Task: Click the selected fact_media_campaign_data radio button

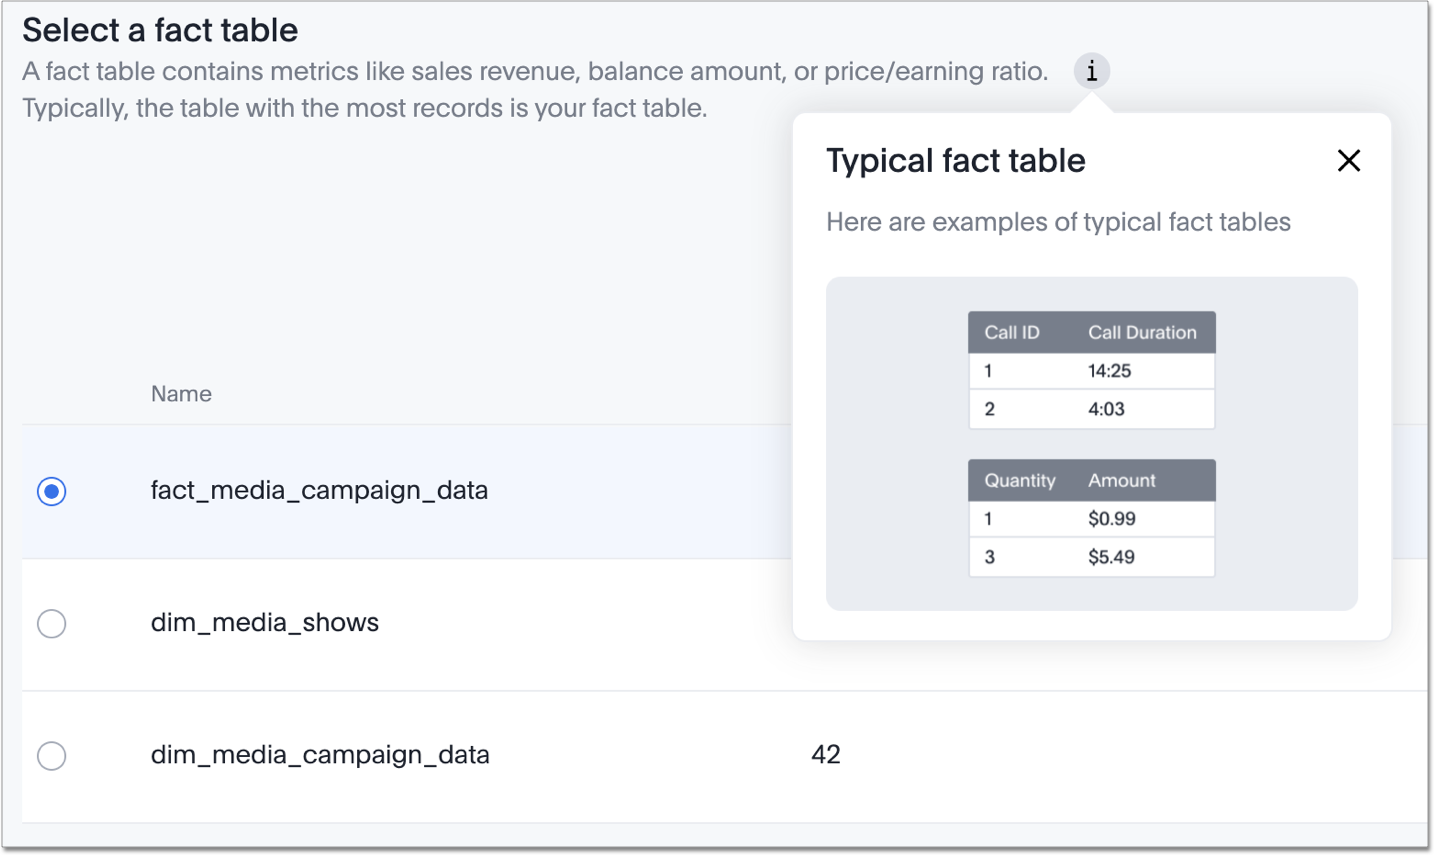Action: 51,491
